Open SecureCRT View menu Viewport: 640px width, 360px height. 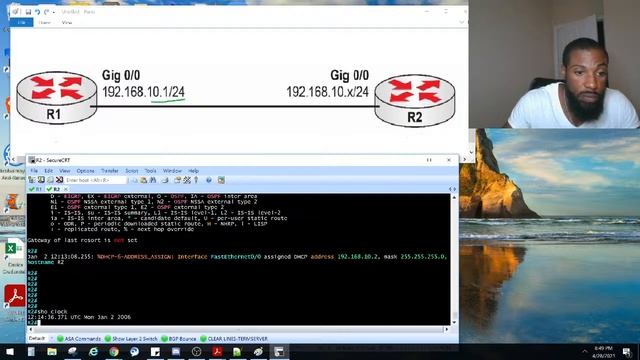pos(64,171)
